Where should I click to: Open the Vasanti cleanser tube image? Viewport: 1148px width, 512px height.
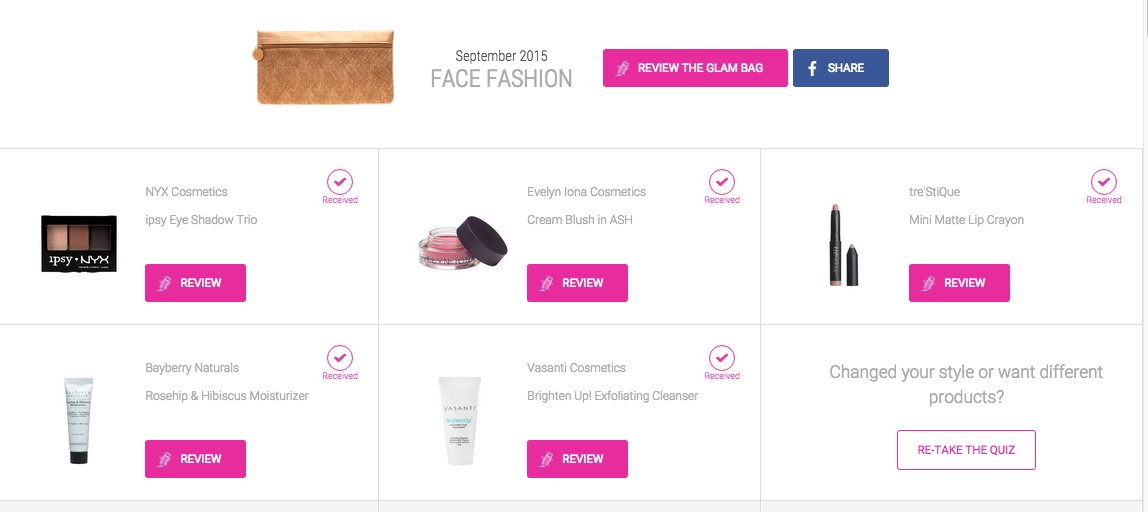click(x=460, y=420)
